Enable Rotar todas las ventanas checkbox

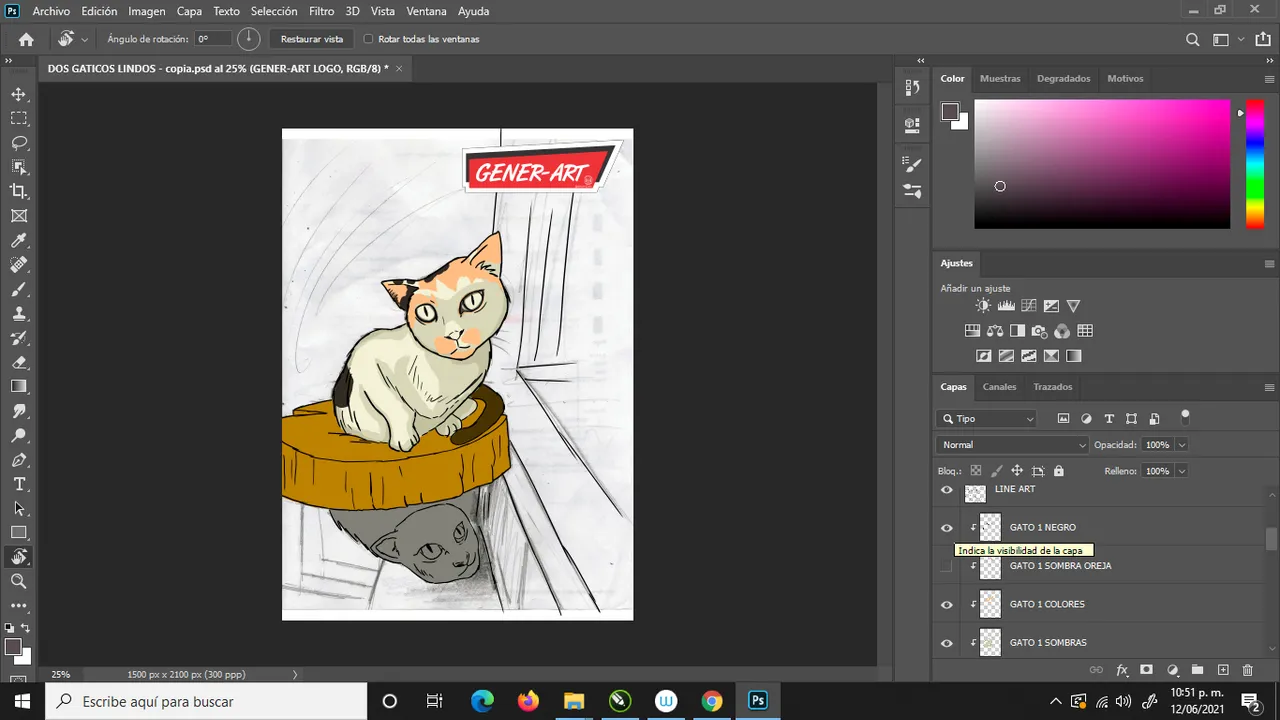[x=368, y=39]
